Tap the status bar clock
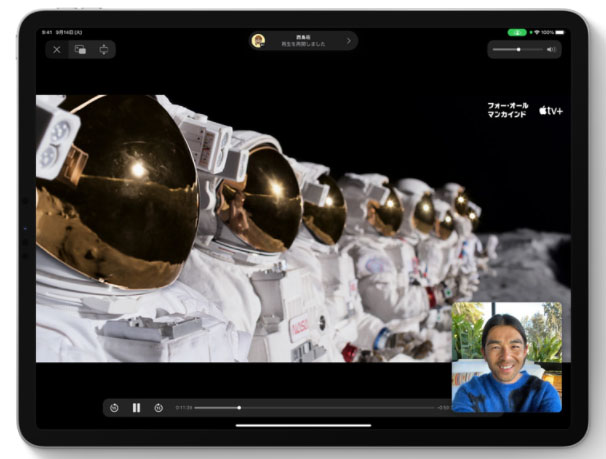Viewport: 606px width, 459px height. click(x=47, y=32)
